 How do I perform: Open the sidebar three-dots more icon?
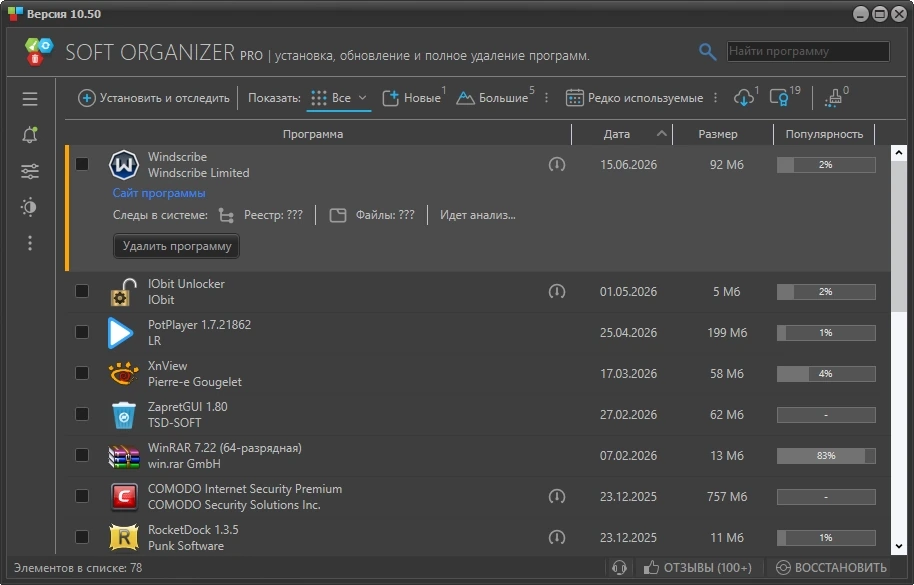click(30, 243)
